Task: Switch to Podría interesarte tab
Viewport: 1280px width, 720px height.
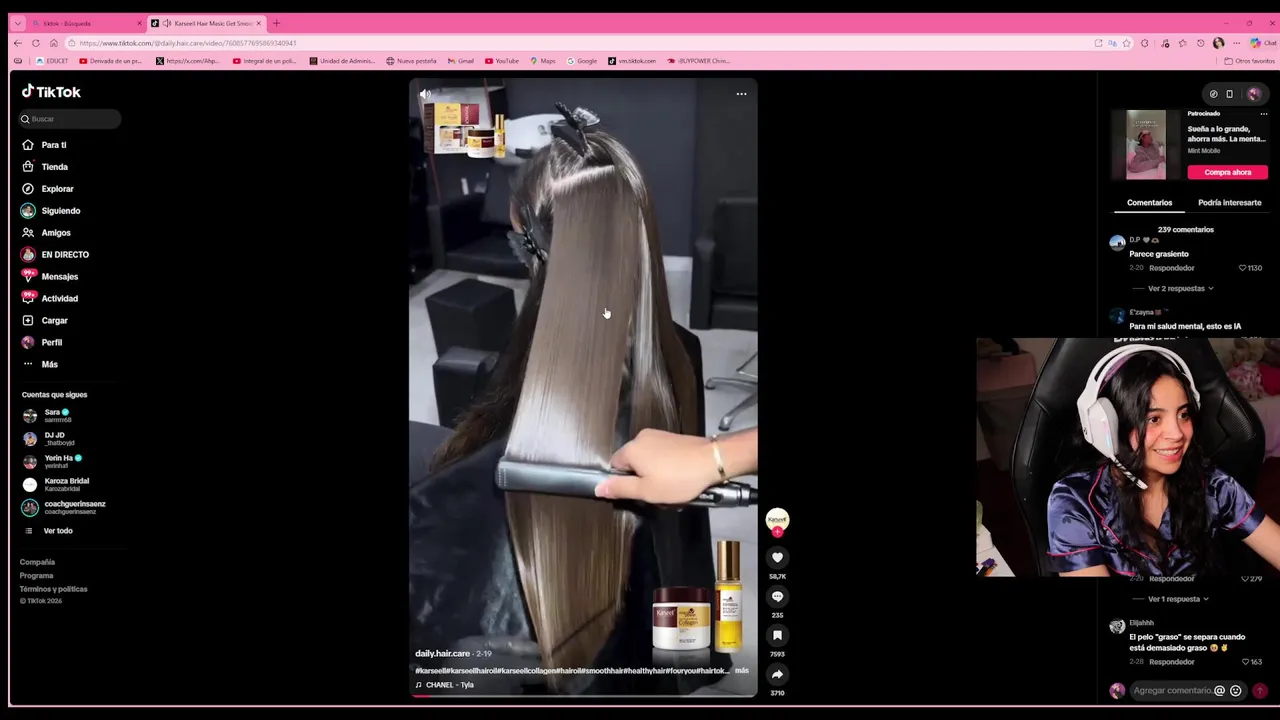Action: 1229,203
